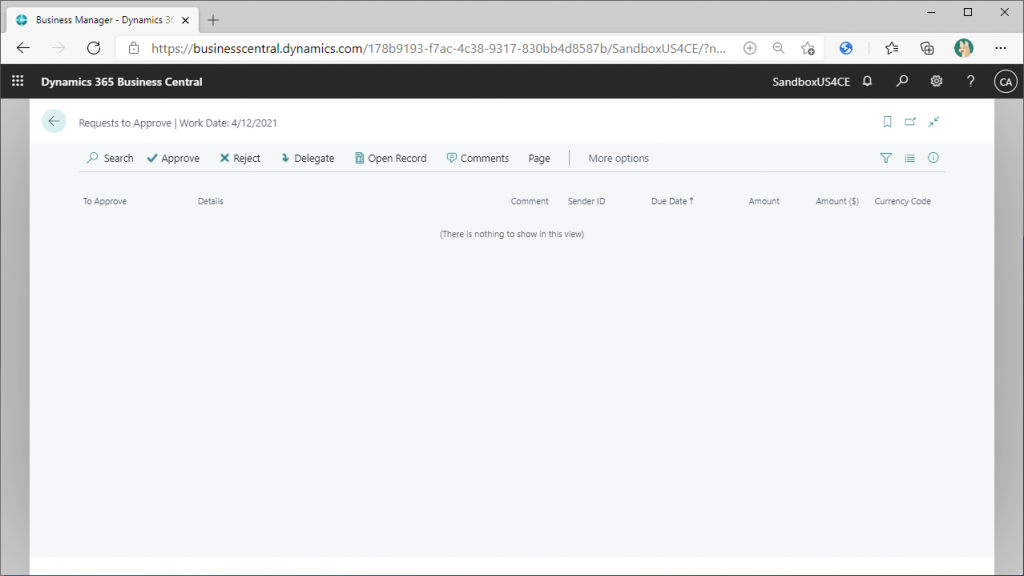Open the Details column header
1024x576 pixels.
click(210, 201)
